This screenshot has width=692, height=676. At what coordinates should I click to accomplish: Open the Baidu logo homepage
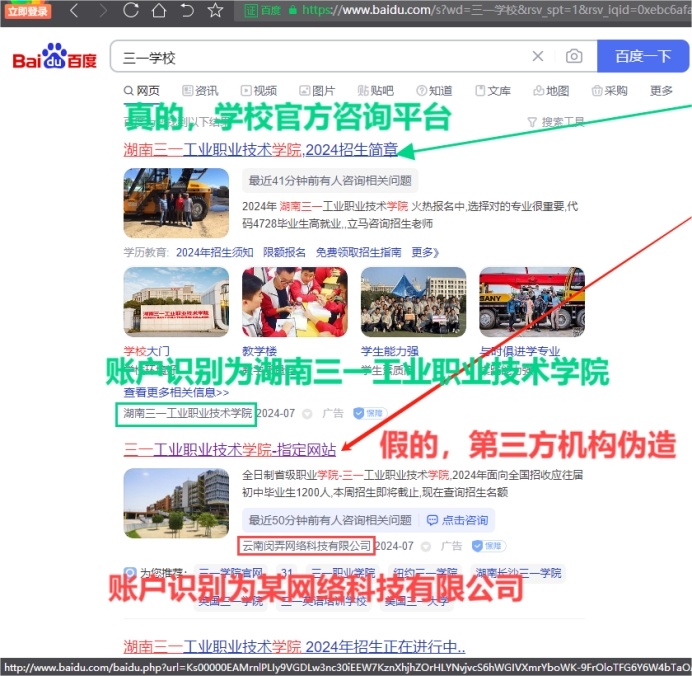click(54, 56)
